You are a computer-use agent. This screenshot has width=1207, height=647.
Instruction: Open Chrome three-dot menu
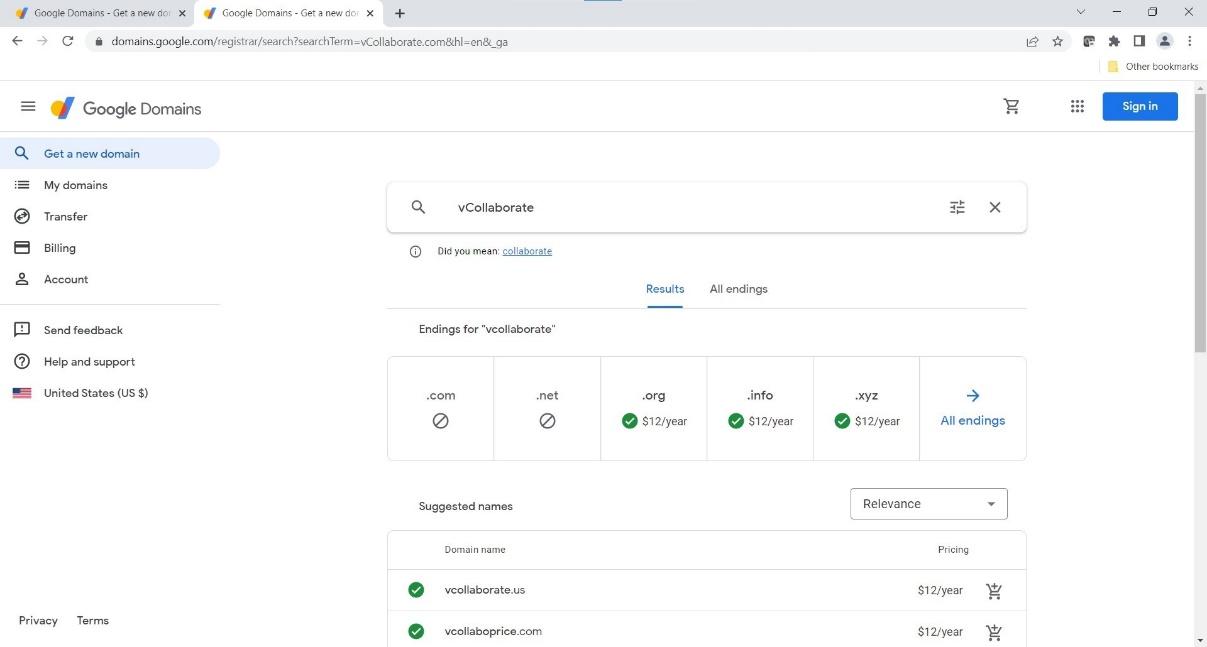point(1190,41)
